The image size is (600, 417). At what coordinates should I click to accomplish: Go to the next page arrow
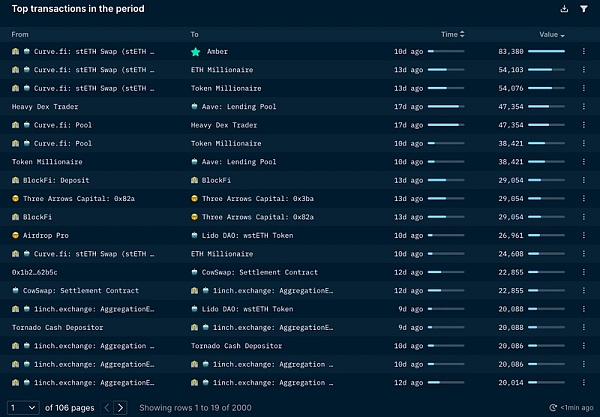click(x=120, y=407)
